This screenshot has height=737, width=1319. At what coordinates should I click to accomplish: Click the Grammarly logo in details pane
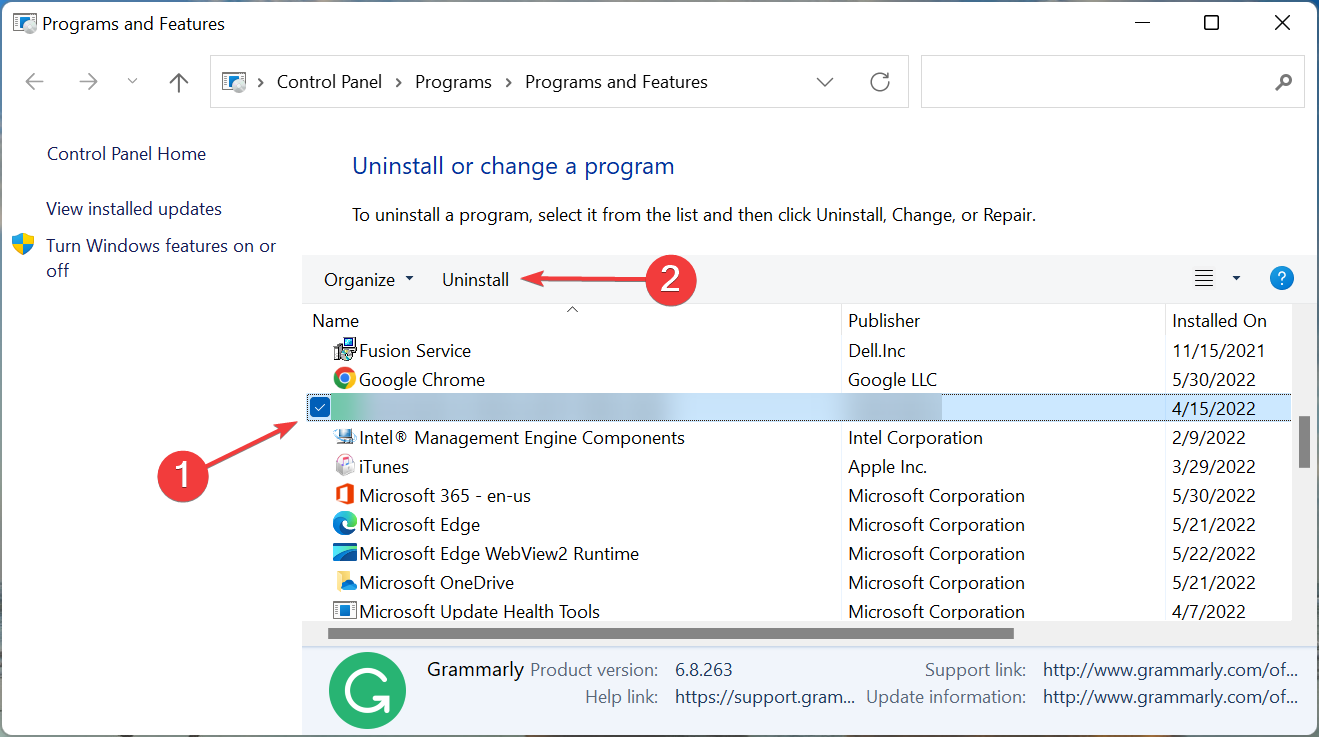367,689
